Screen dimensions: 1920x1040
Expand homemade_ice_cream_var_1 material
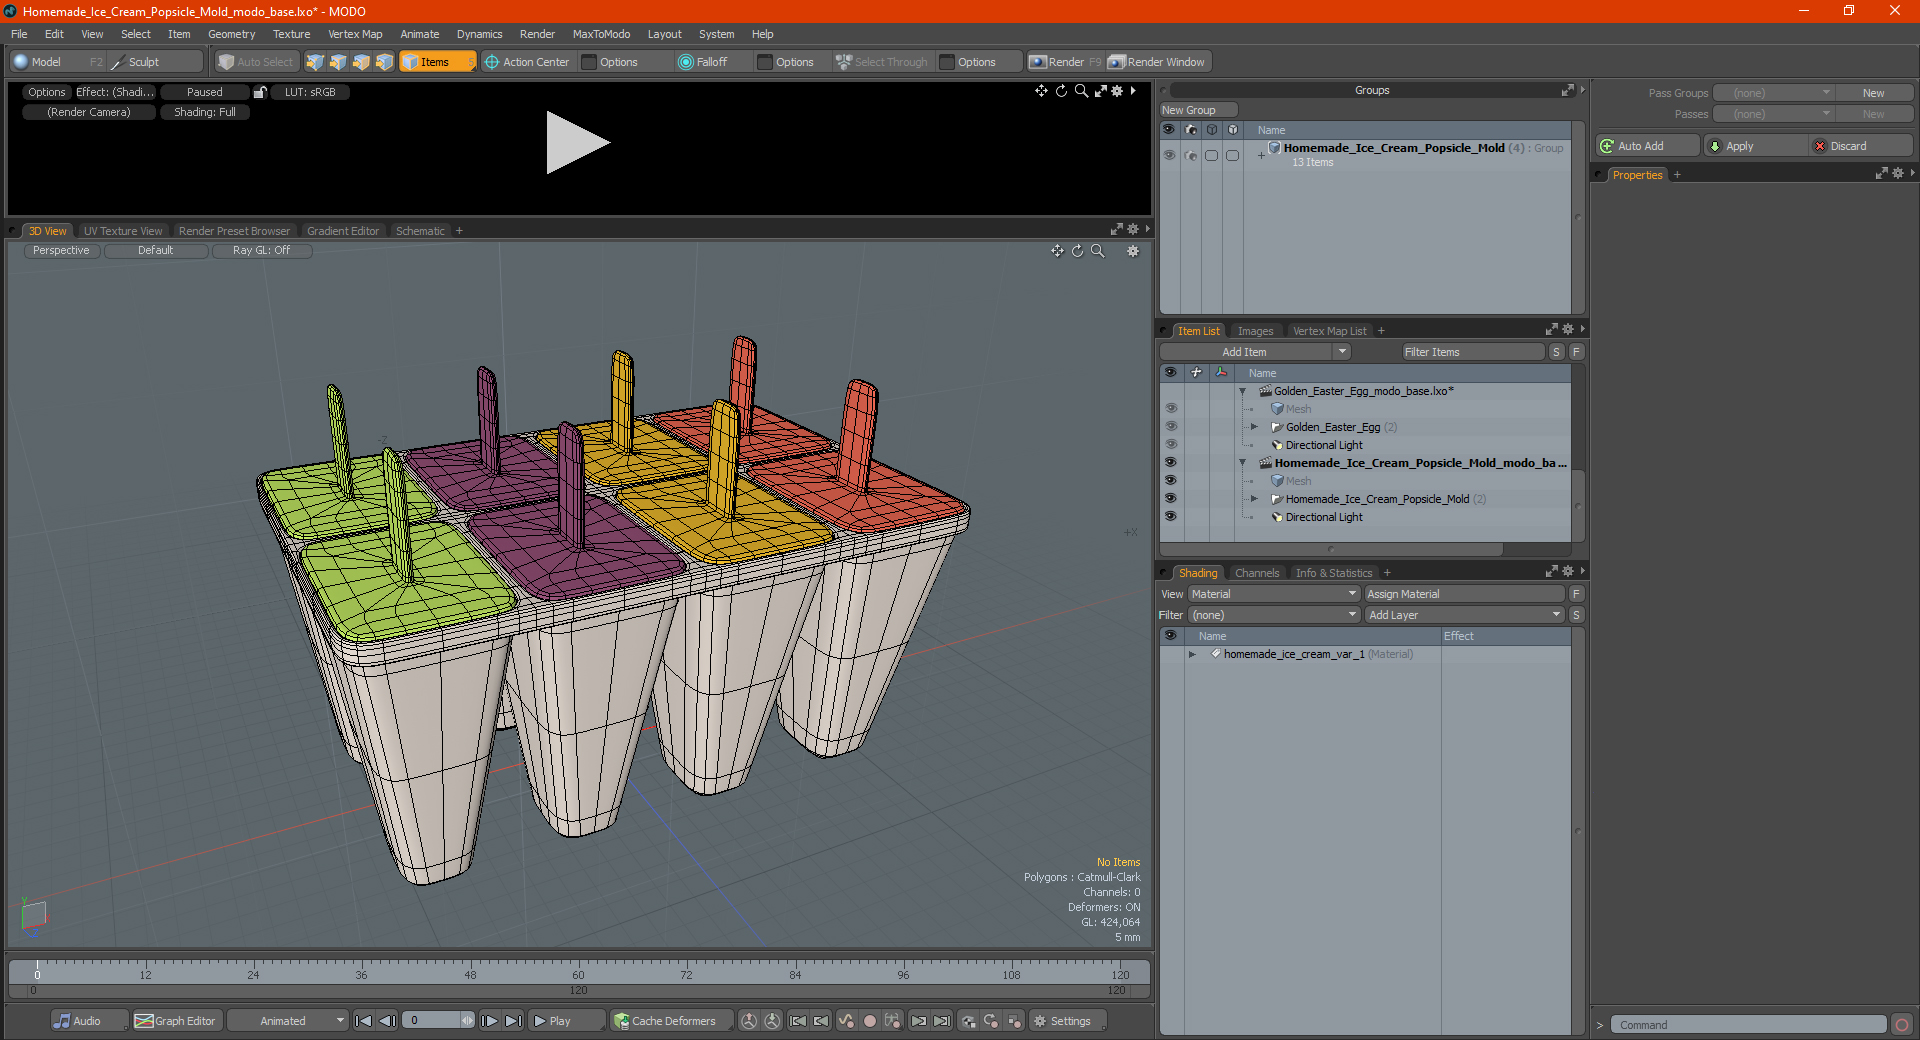1192,654
